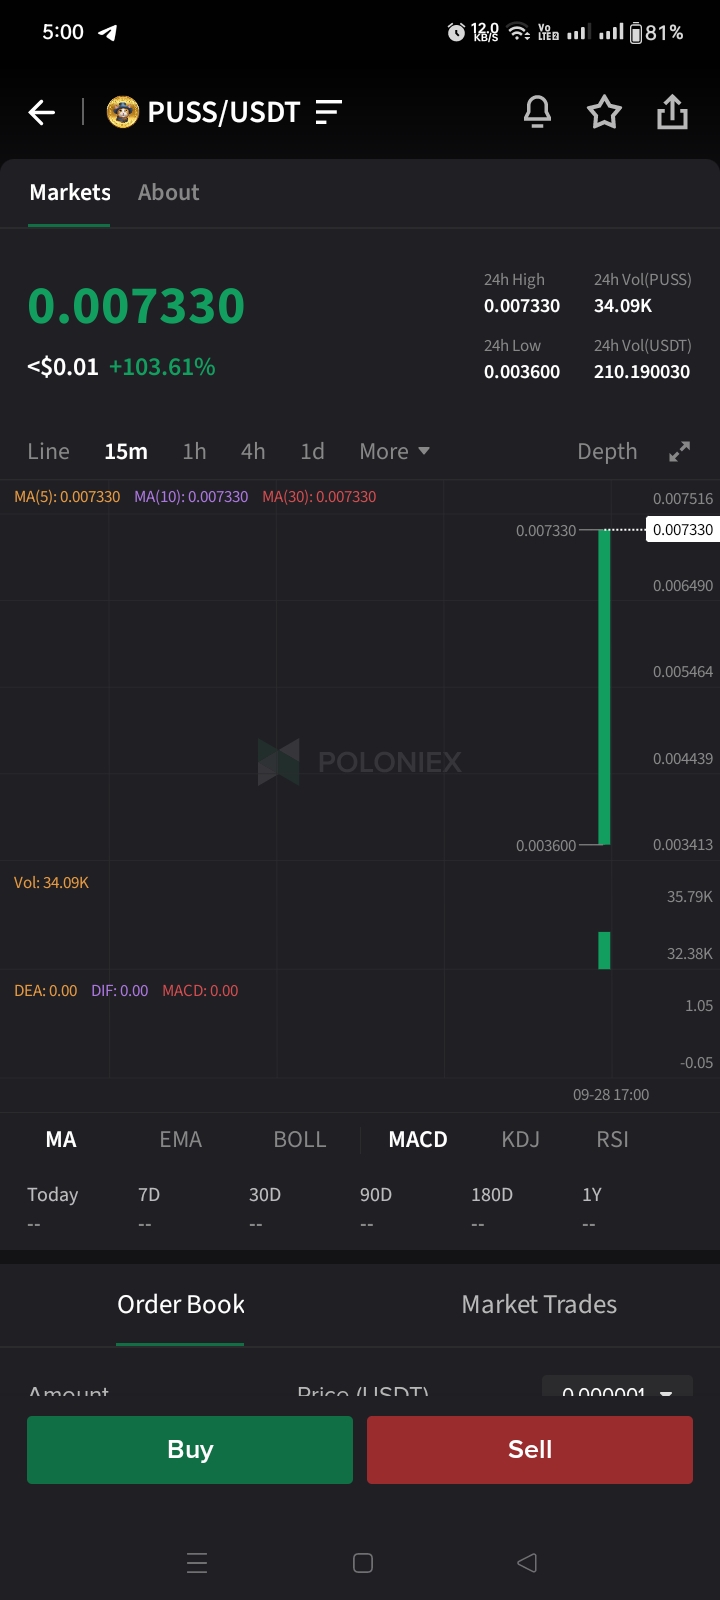Tap the share icon
This screenshot has height=1600, width=720.
[672, 112]
